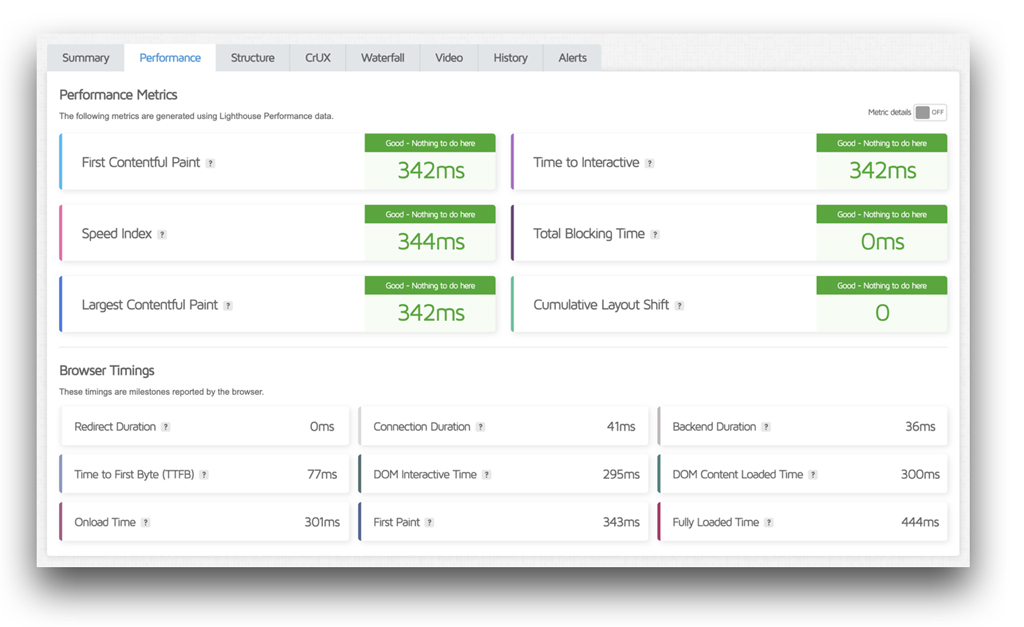The image size is (1024, 627).
Task: Click question mark beside Fully Loaded Time
Action: [x=768, y=523]
